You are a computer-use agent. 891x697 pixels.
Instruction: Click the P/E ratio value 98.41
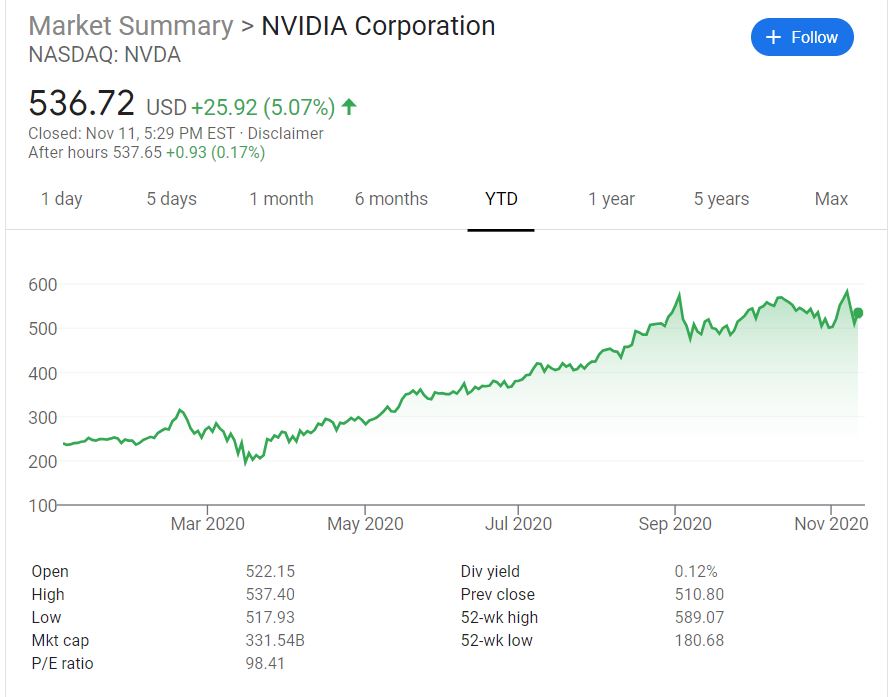(x=267, y=662)
